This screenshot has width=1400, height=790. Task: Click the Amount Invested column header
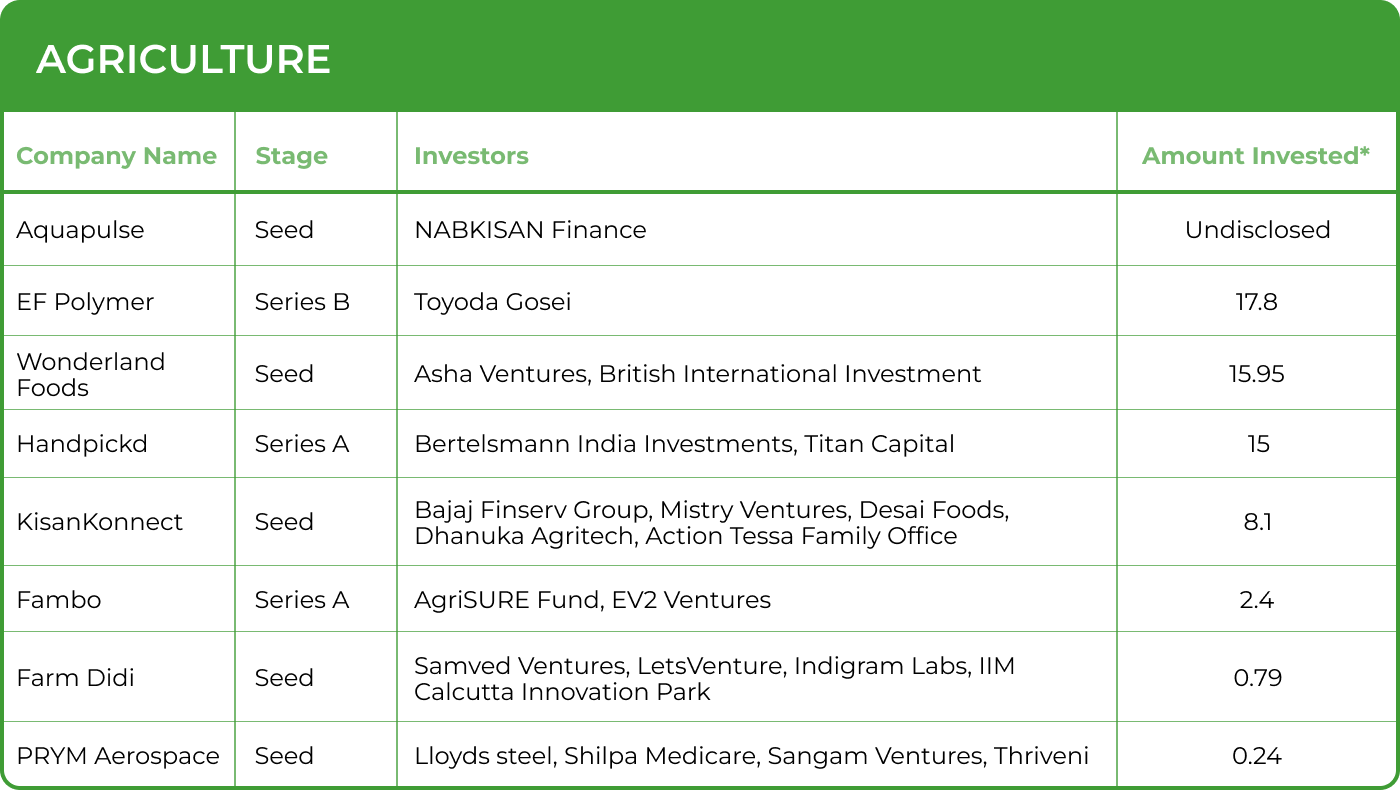(x=1256, y=156)
